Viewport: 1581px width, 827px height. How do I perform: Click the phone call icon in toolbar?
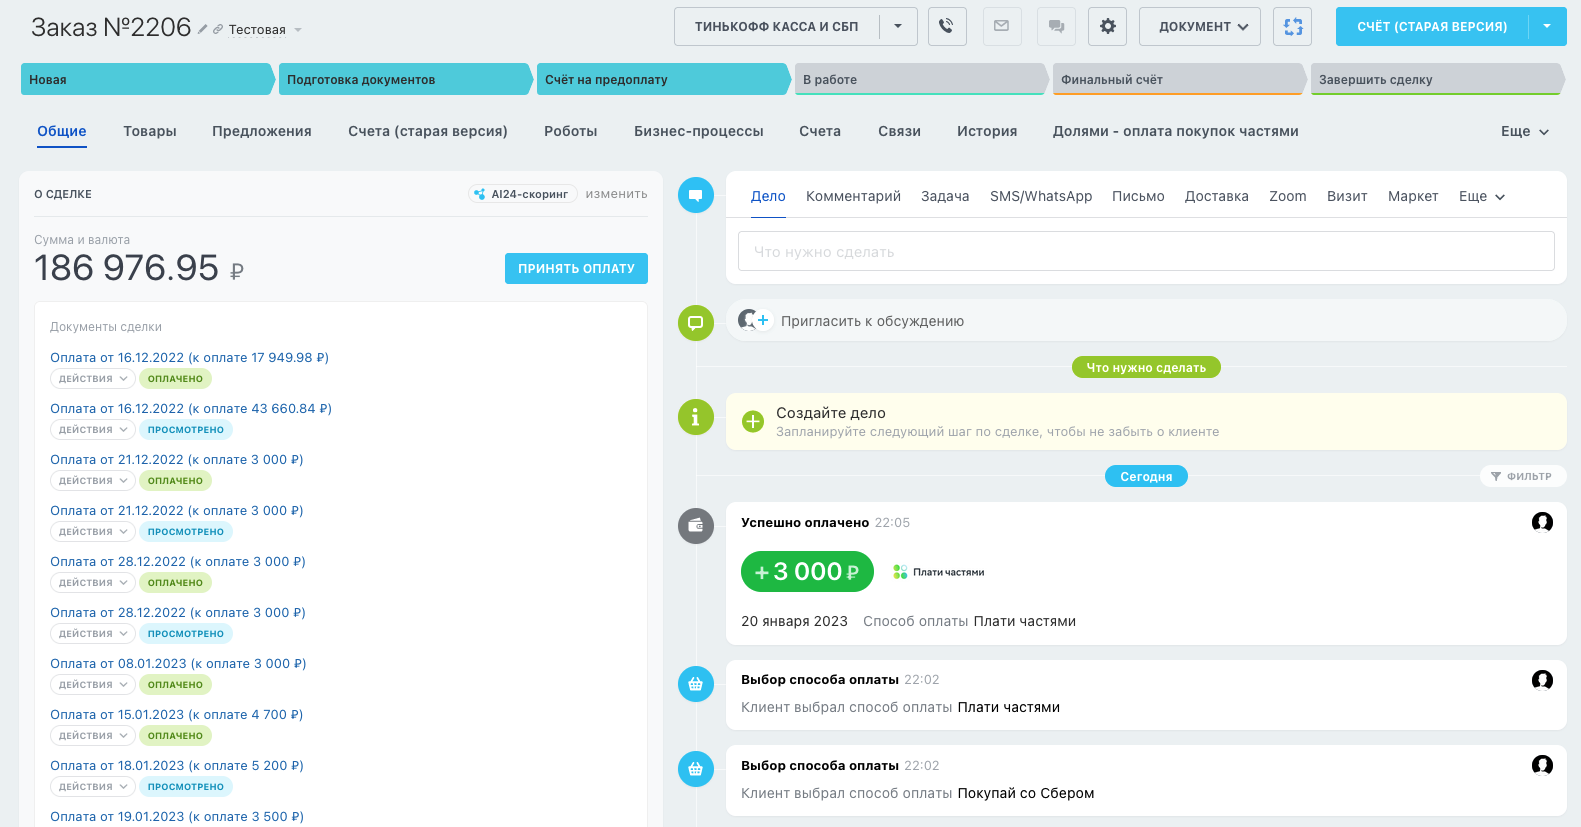[x=946, y=27]
